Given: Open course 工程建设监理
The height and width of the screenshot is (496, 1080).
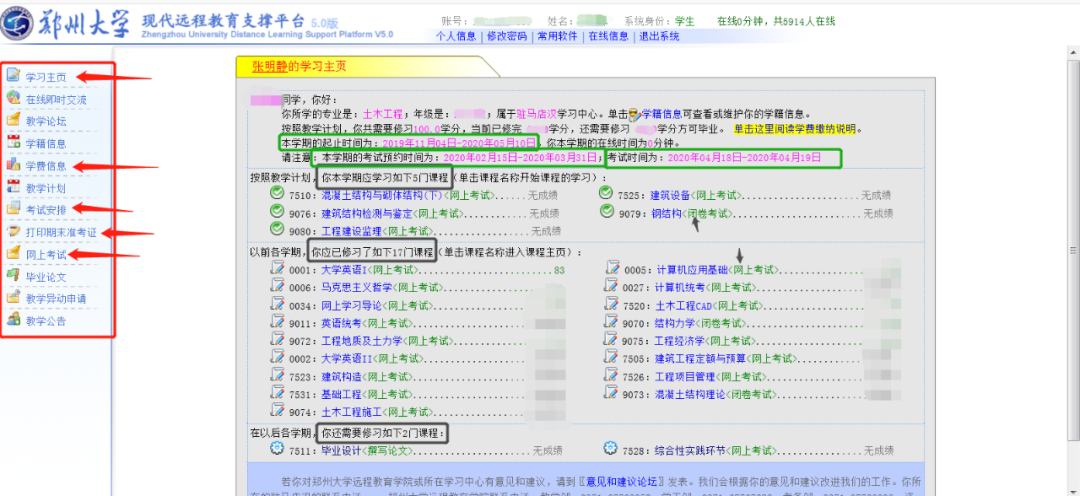Looking at the screenshot, I should pyautogui.click(x=351, y=231).
